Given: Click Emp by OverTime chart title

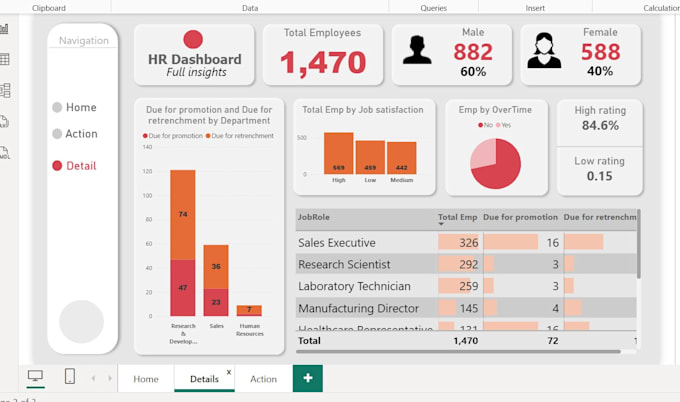Looking at the screenshot, I should click(x=495, y=110).
